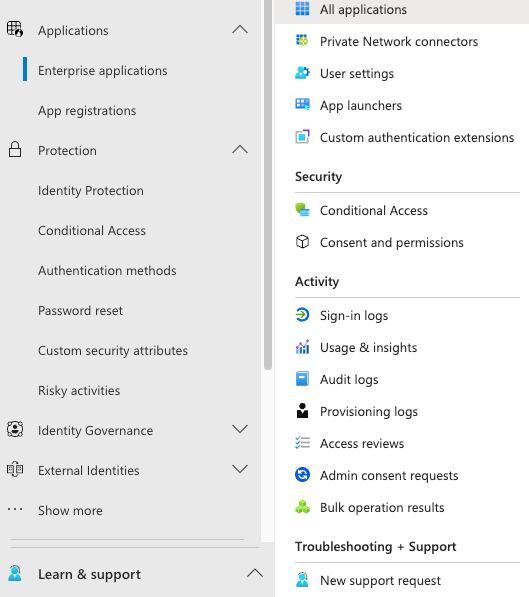Click the Applications grid icon in sidebar
529x597 pixels.
click(x=15, y=29)
